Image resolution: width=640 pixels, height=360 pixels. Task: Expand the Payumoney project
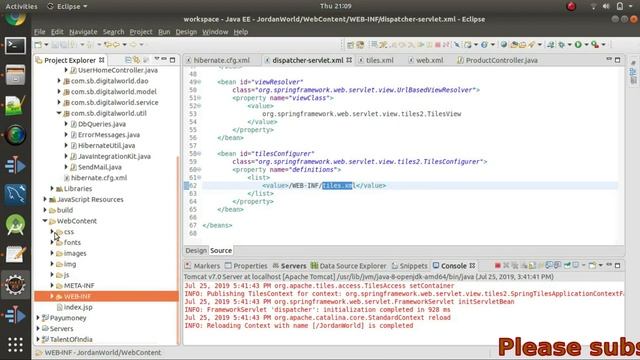[x=38, y=318]
